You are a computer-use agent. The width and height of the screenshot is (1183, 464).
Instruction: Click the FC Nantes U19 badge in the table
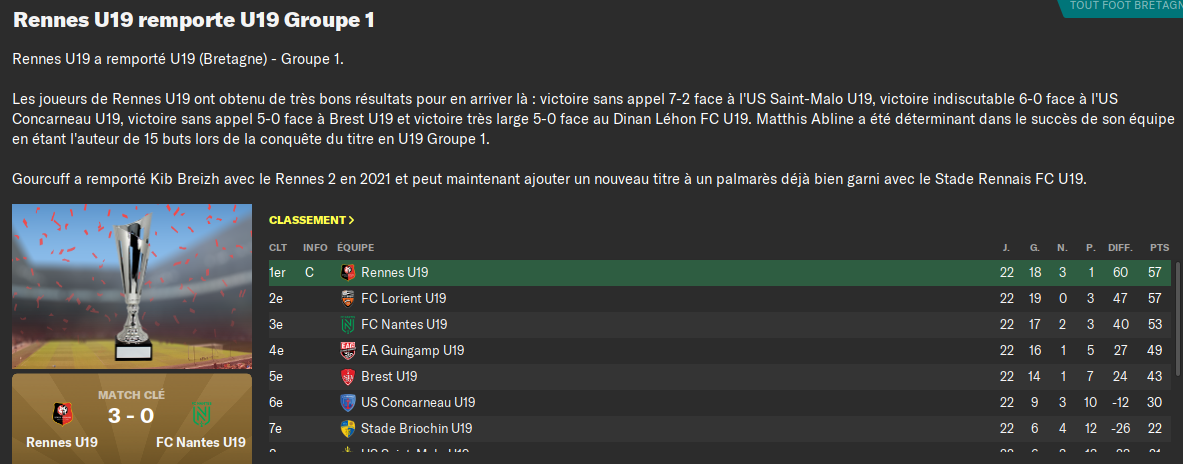348,324
